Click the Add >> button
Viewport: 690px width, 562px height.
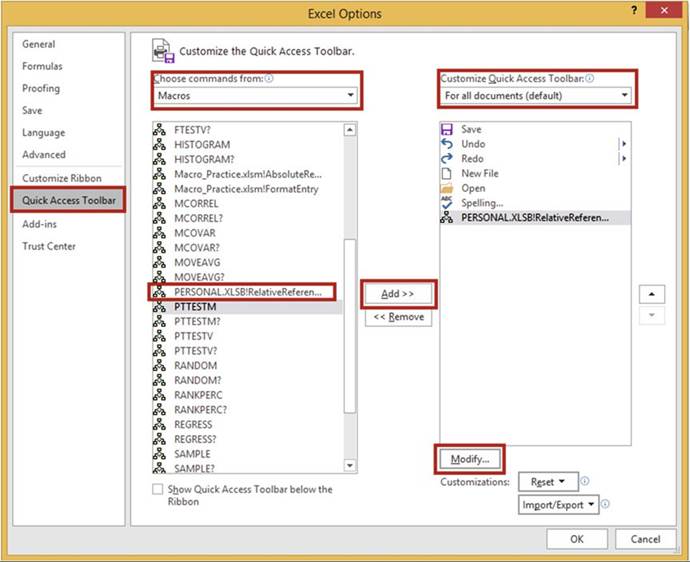point(397,294)
